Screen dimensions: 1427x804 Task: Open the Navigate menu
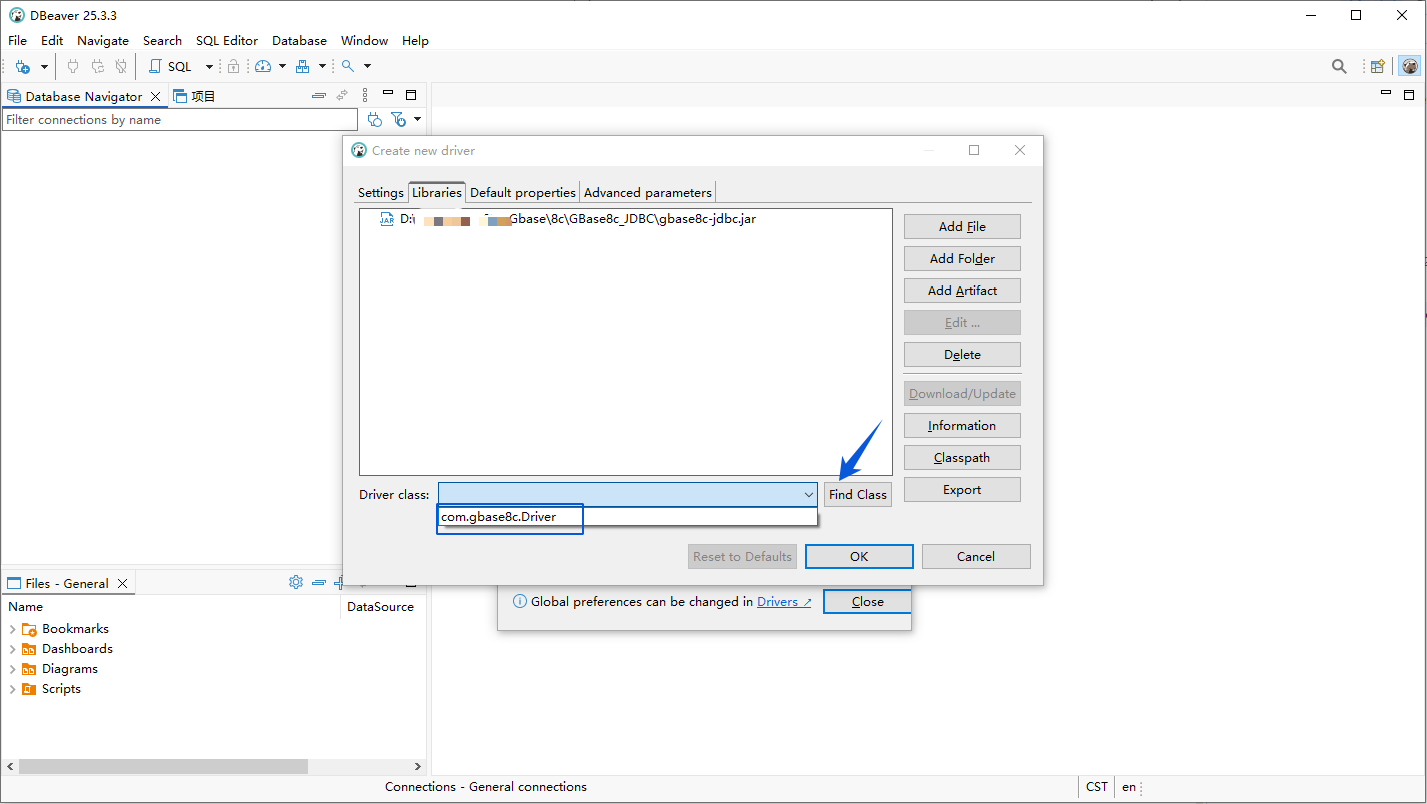103,40
